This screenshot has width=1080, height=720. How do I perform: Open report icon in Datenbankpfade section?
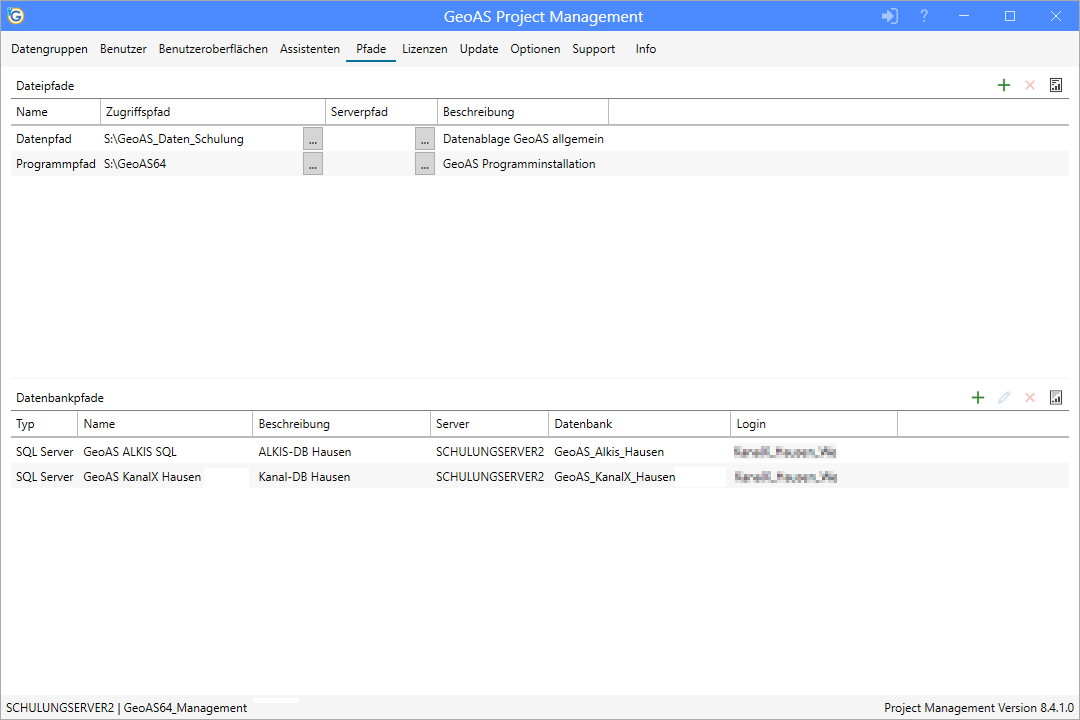point(1056,398)
